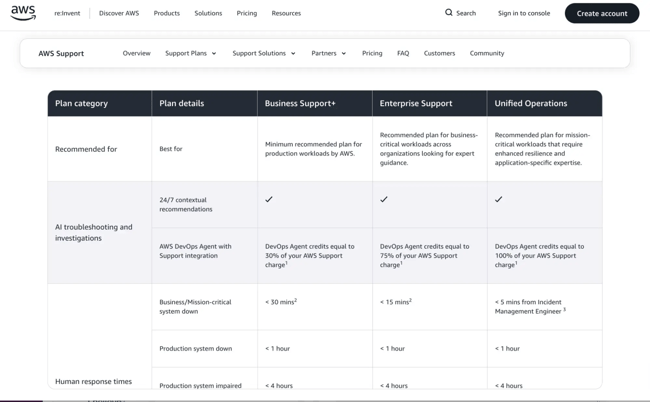The width and height of the screenshot is (650, 402).
Task: Click Minimum recommended plan for production workloads text
Action: tap(313, 149)
